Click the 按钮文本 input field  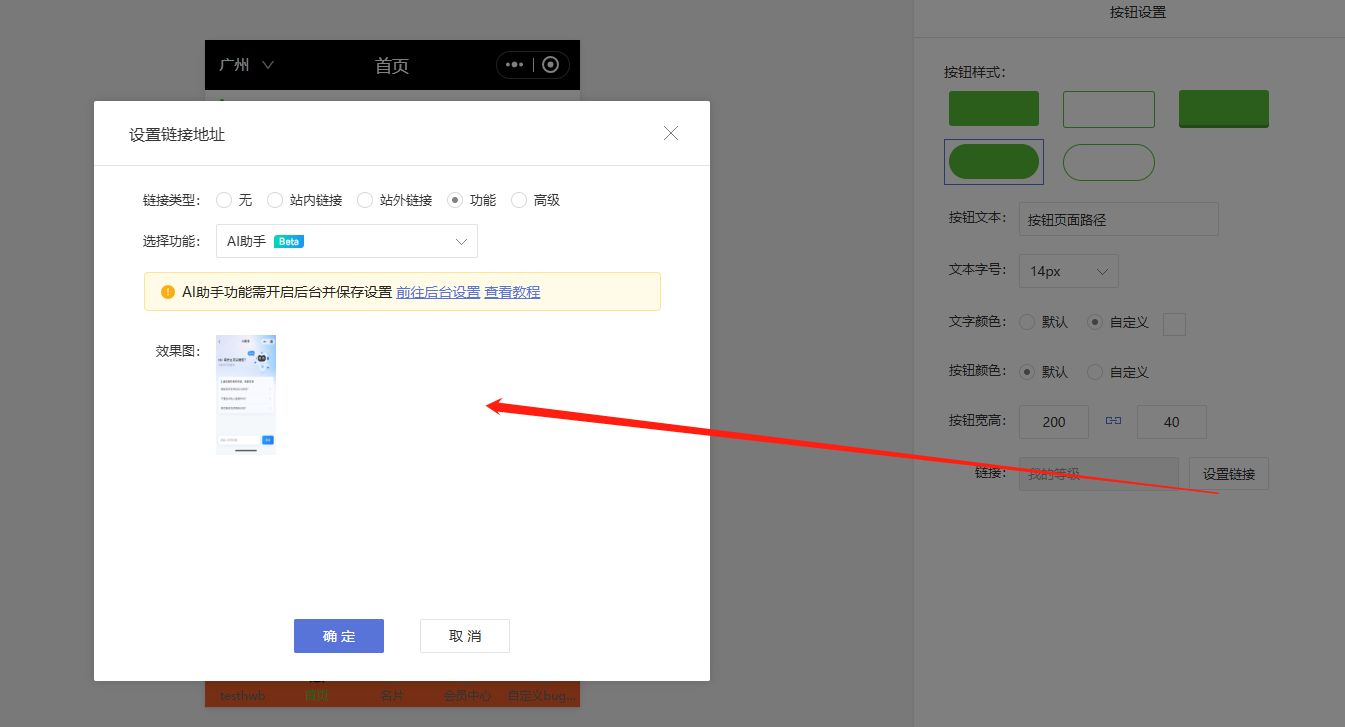click(x=1119, y=219)
